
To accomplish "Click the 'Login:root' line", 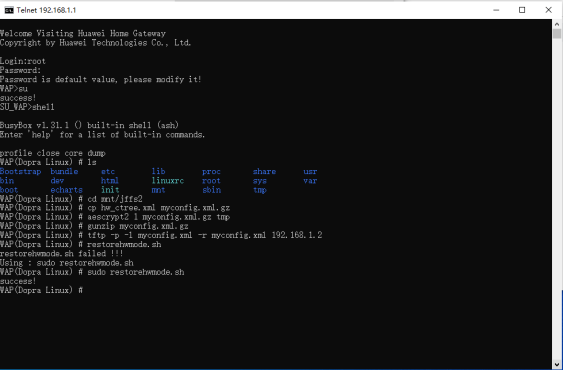I will pyautogui.click(x=23, y=61).
